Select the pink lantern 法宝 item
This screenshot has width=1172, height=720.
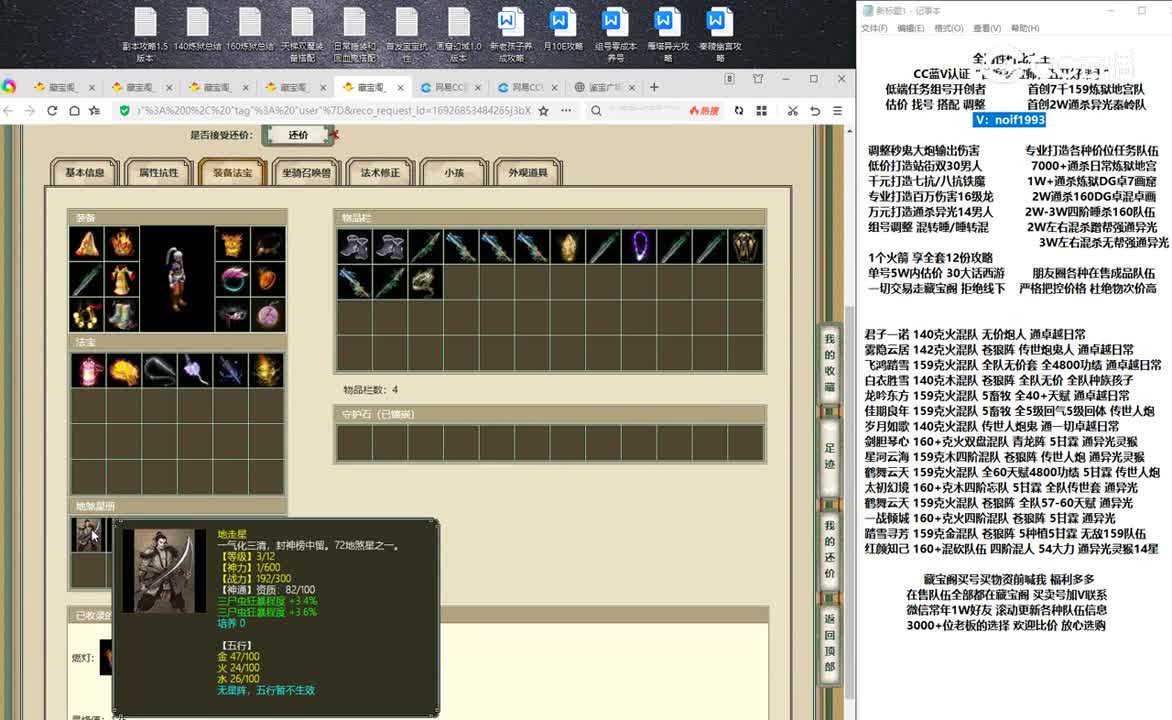tap(88, 370)
